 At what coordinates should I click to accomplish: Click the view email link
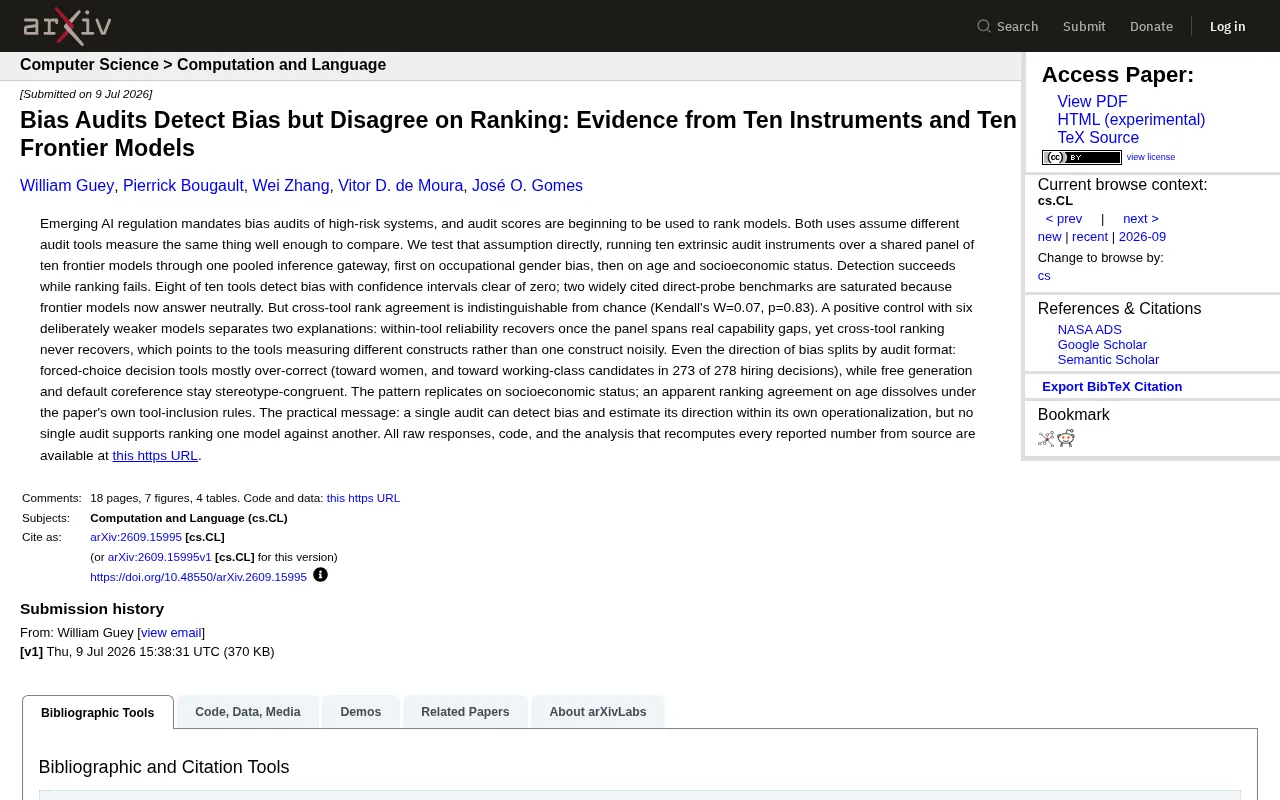pyautogui.click(x=171, y=633)
